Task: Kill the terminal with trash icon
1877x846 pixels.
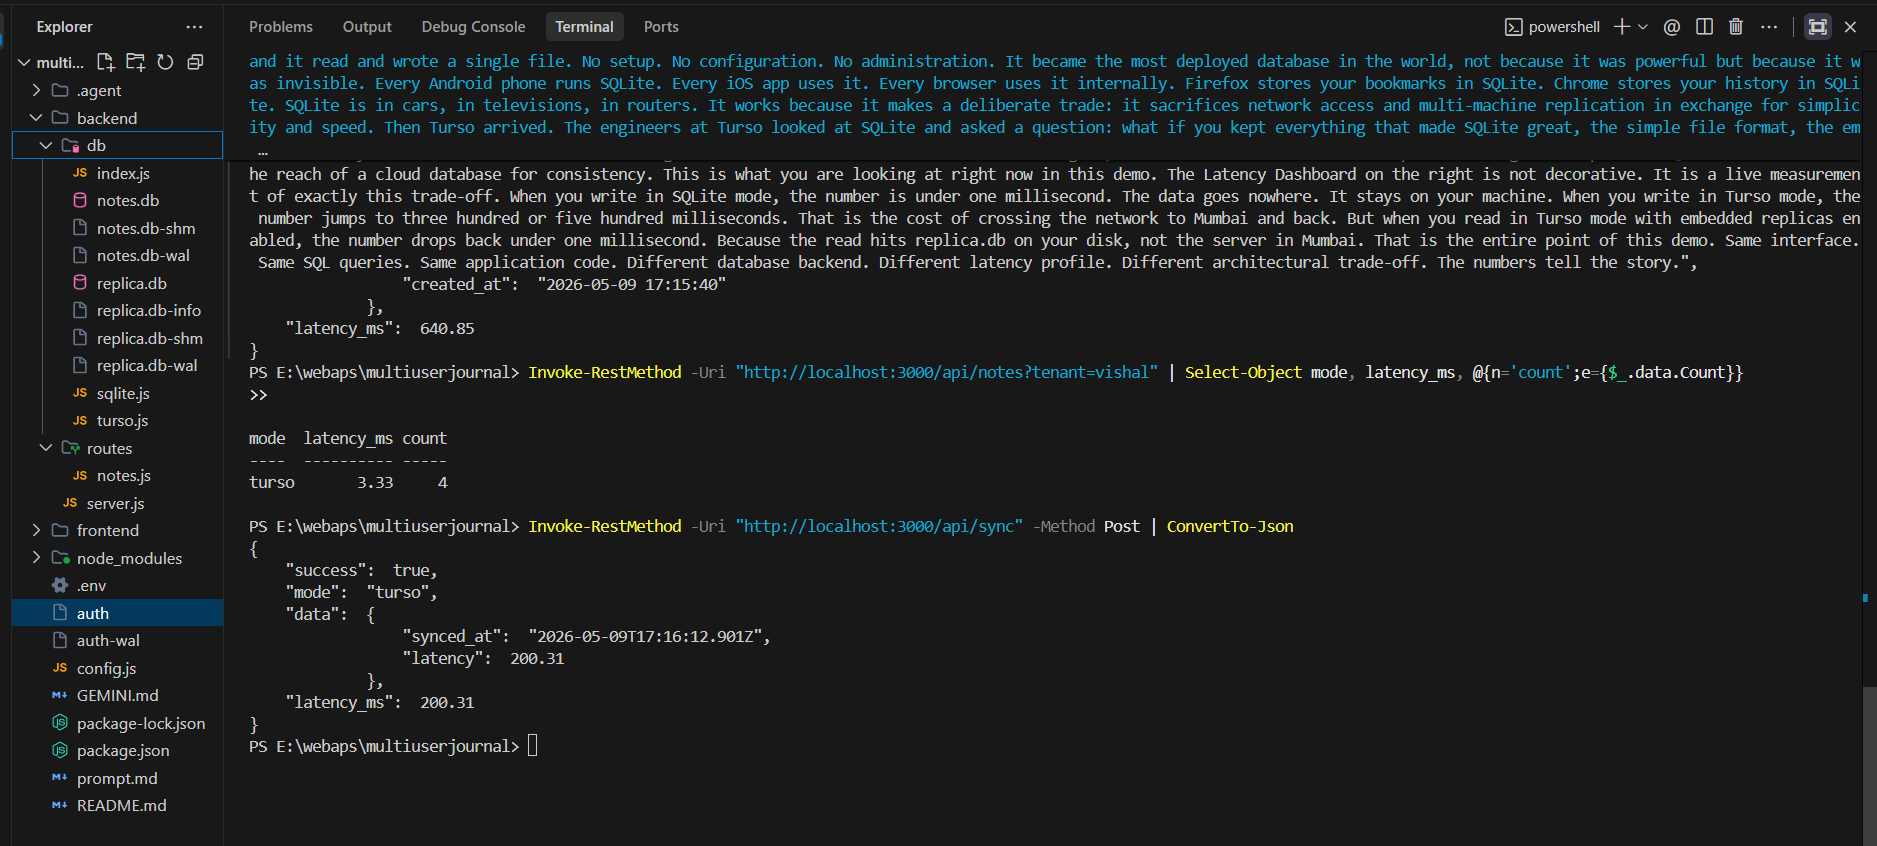Action: coord(1736,27)
